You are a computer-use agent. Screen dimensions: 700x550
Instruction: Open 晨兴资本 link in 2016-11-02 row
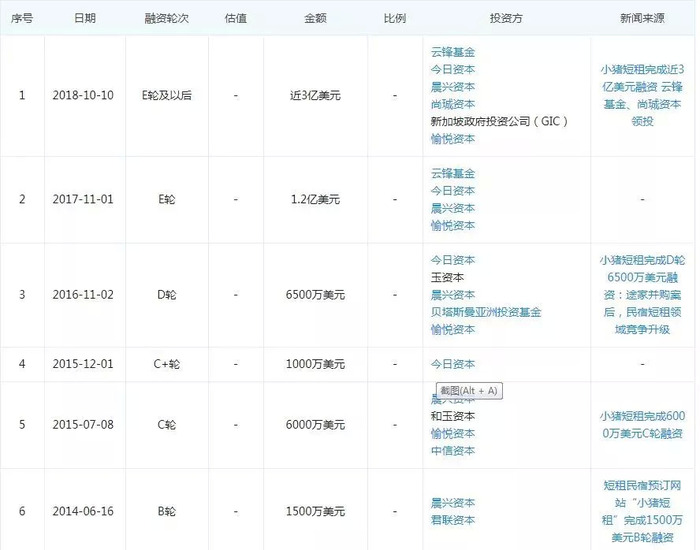[452, 295]
